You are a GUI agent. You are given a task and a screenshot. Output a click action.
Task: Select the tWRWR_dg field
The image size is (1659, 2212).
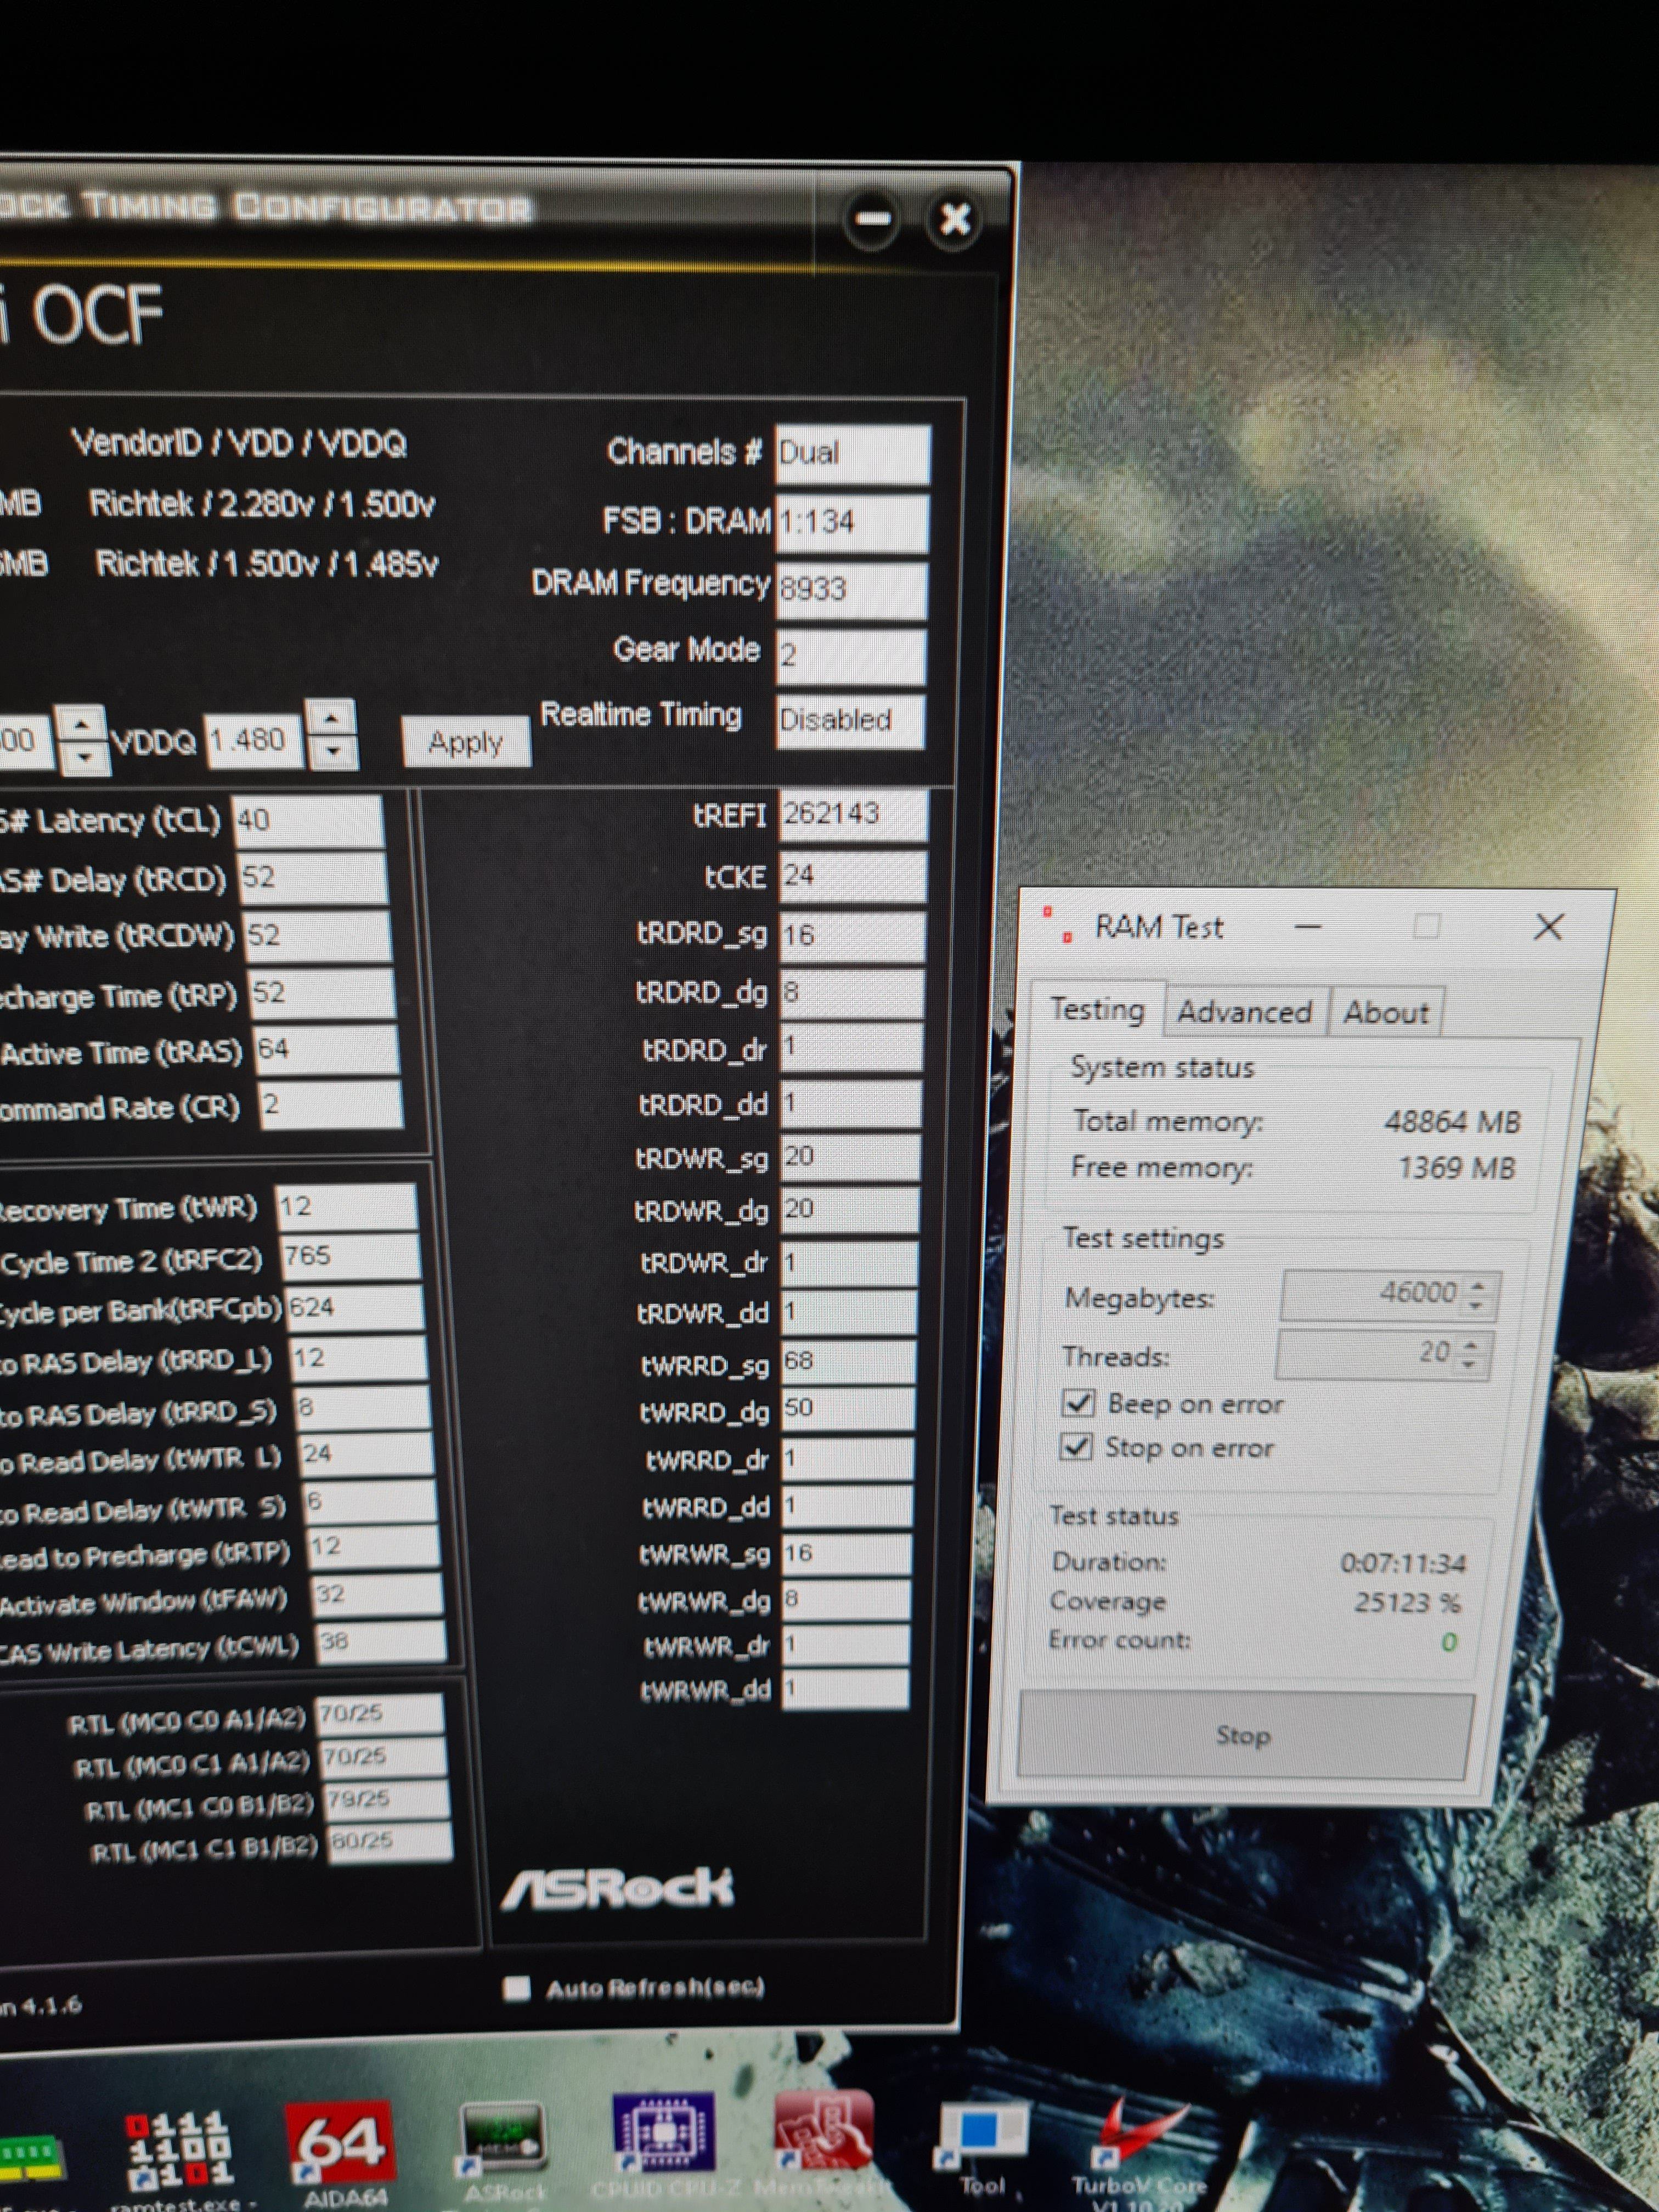click(846, 1600)
